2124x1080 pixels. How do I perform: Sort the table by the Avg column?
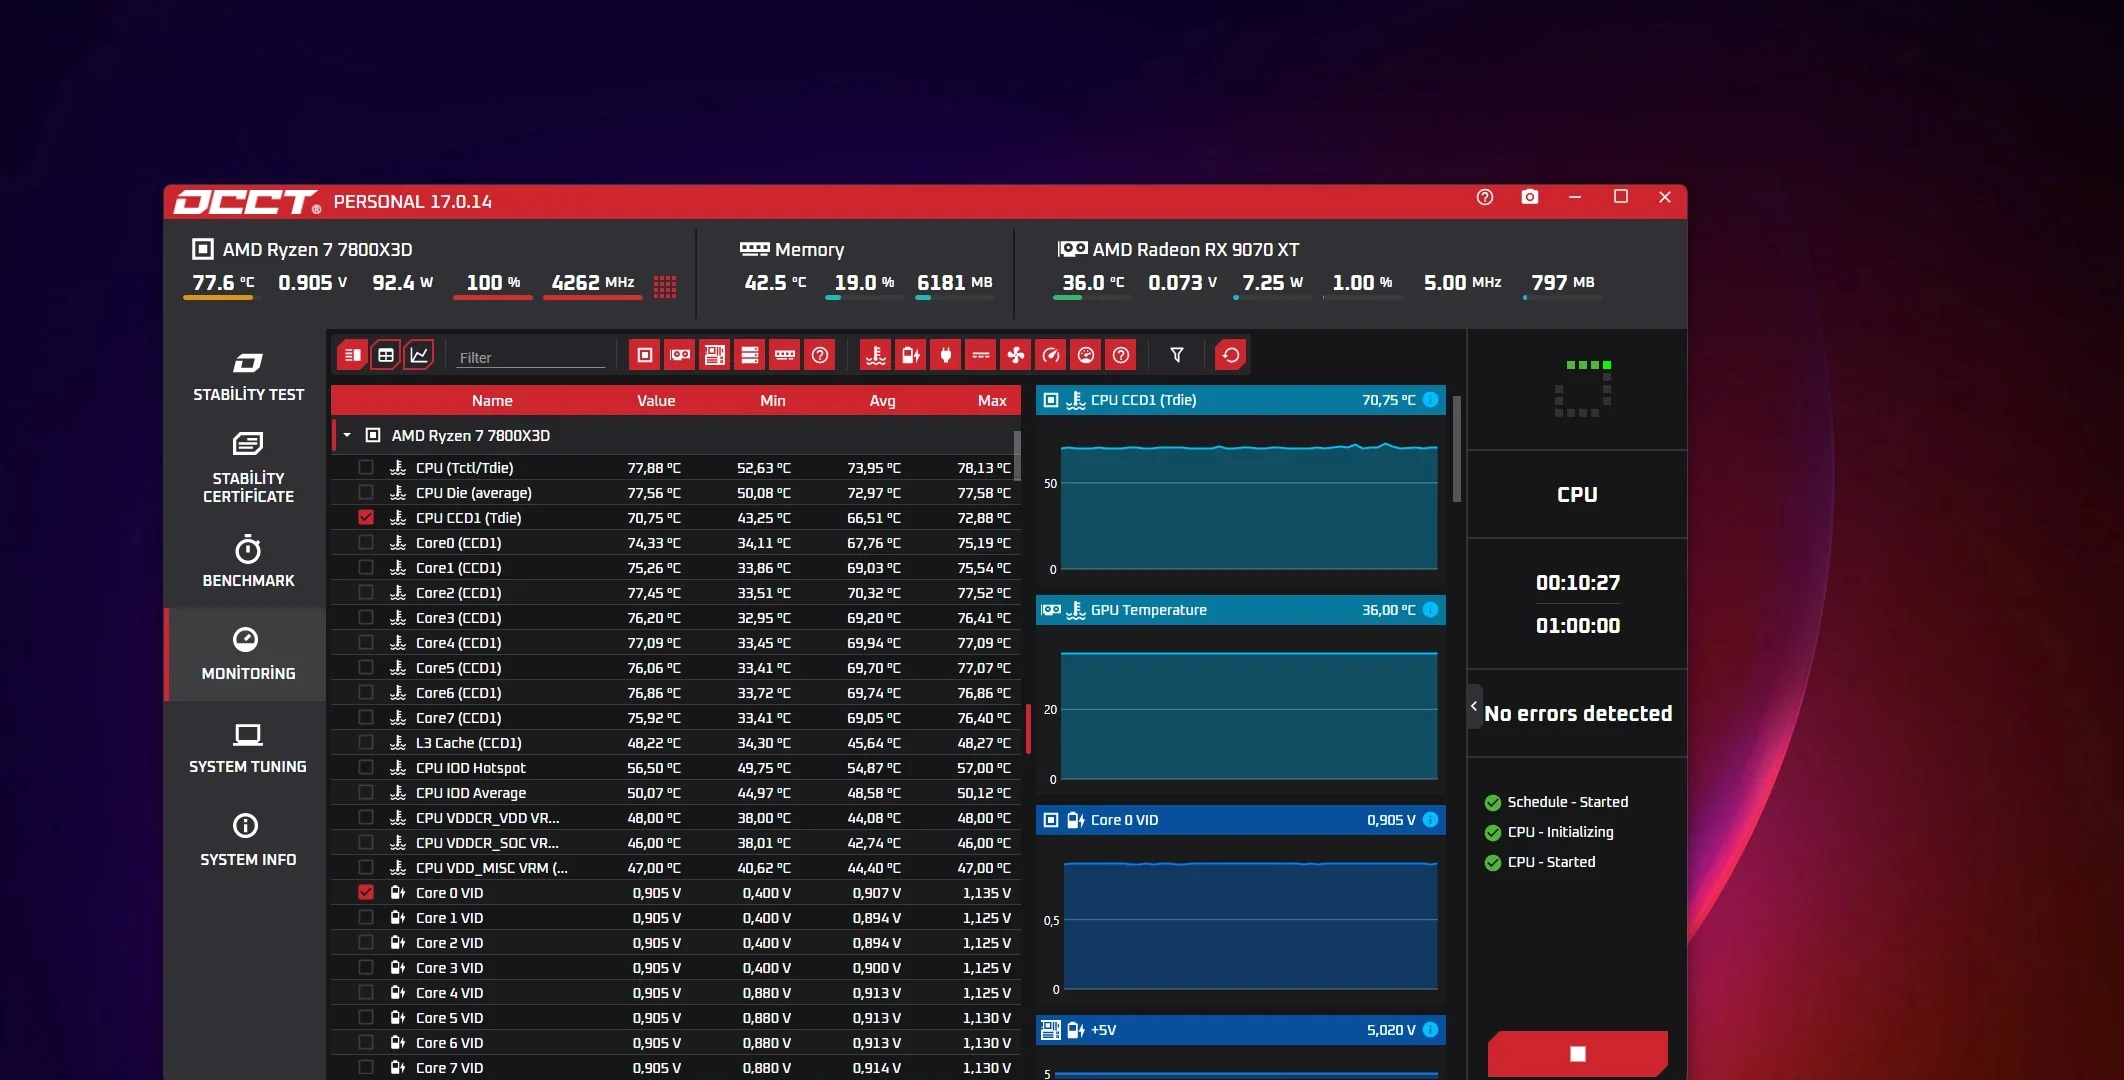[x=882, y=400]
